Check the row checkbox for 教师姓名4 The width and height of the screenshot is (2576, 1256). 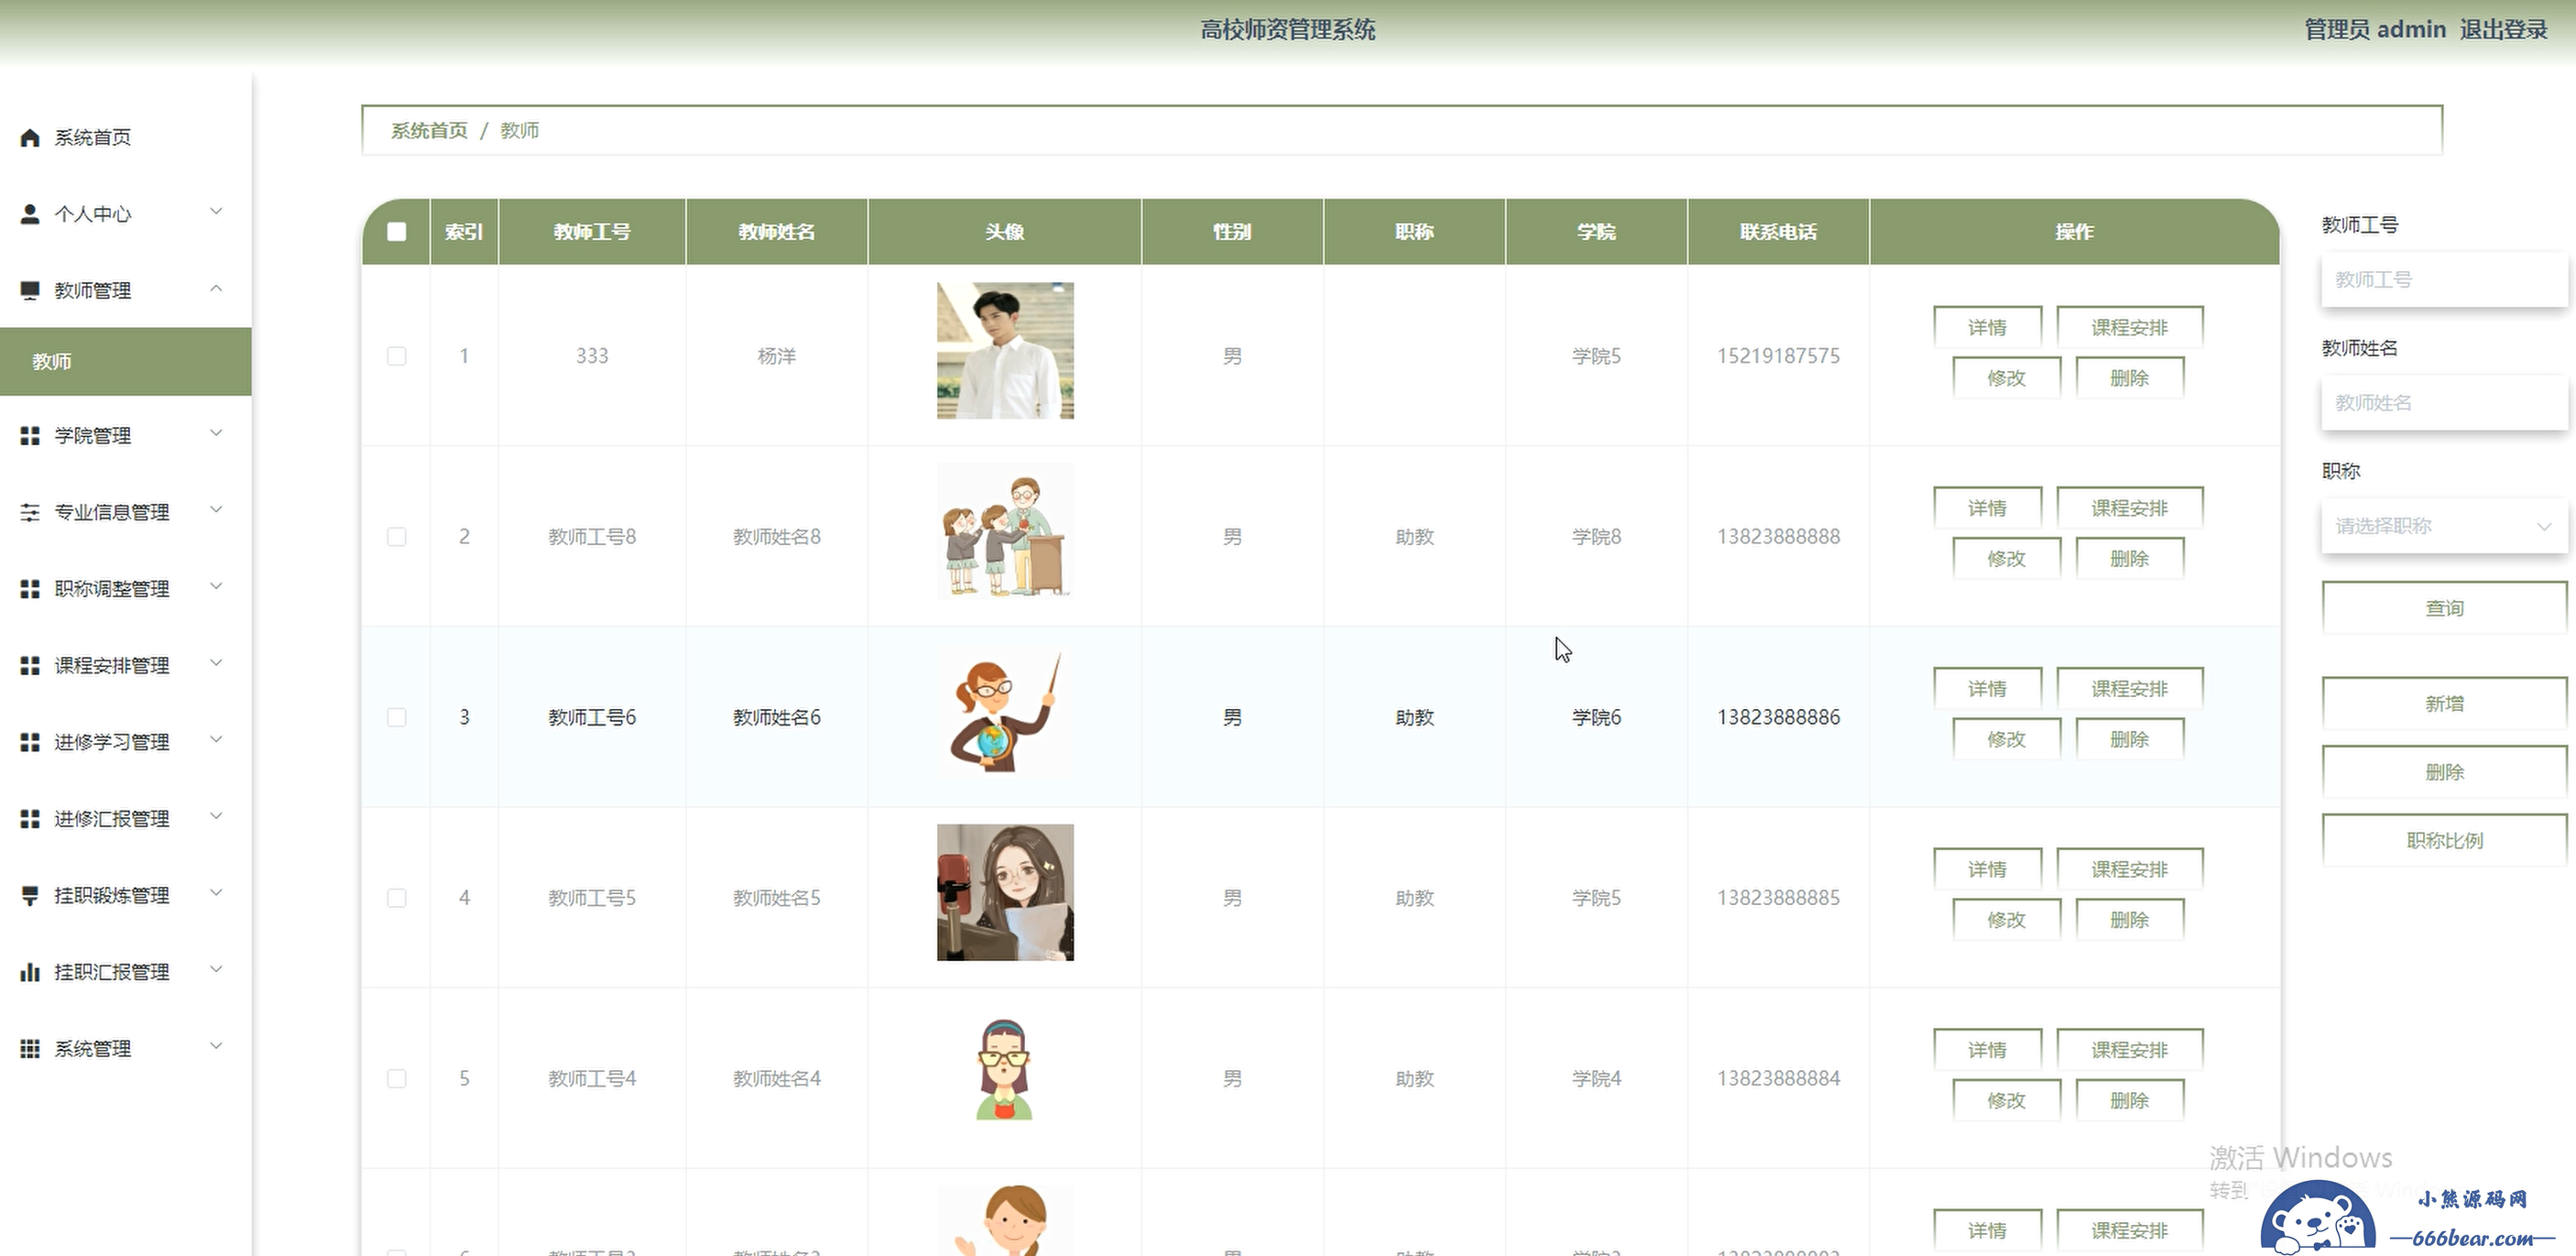[397, 1079]
